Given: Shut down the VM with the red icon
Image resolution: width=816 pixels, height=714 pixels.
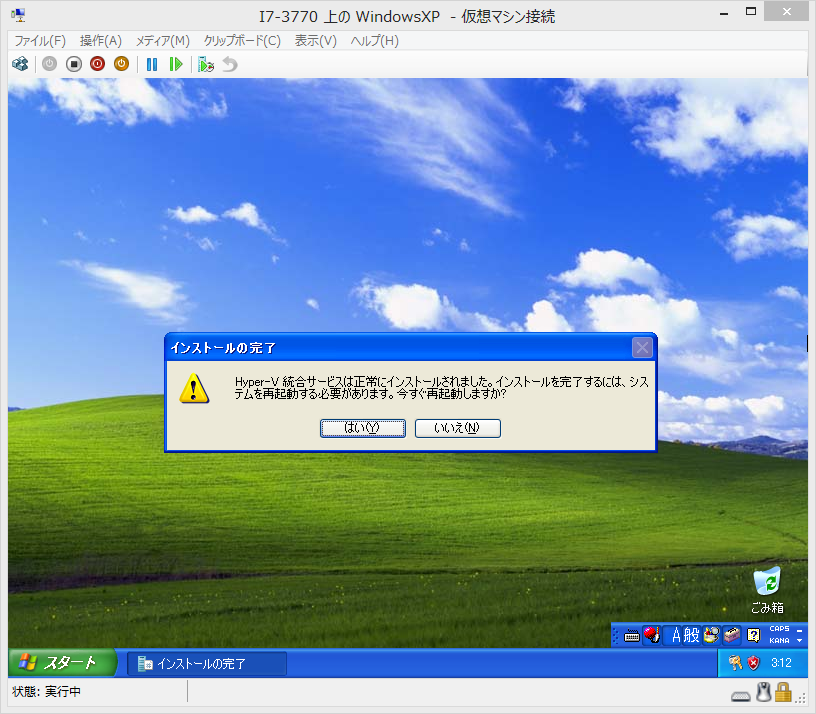Looking at the screenshot, I should 97,64.
